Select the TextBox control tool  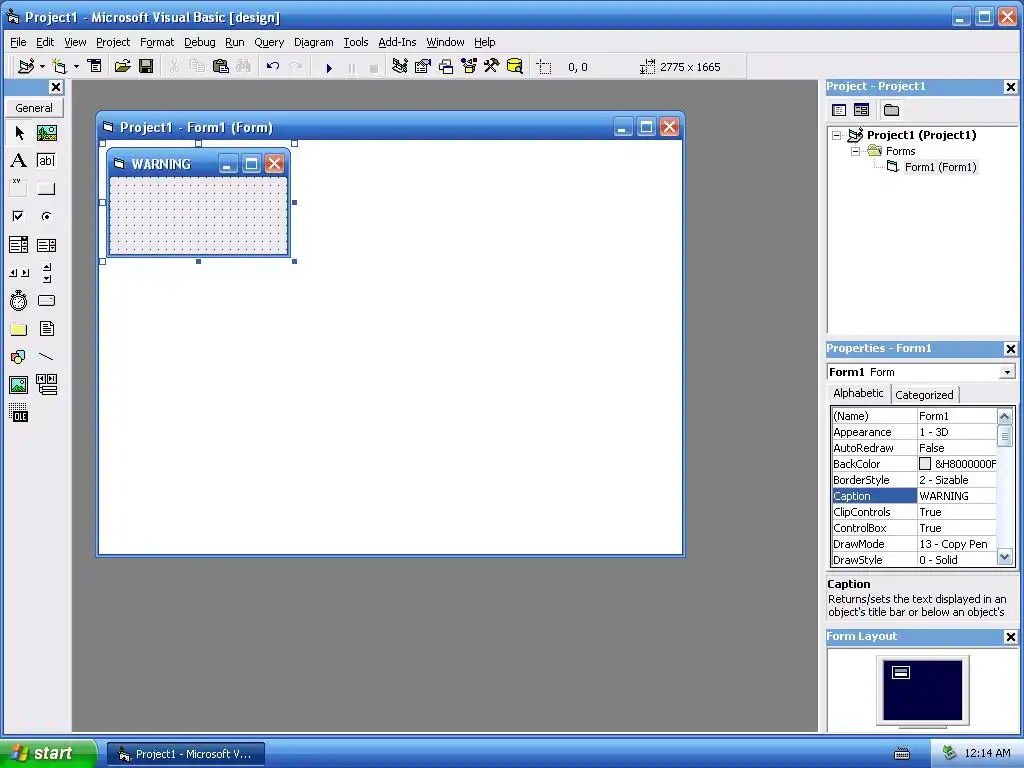point(46,161)
